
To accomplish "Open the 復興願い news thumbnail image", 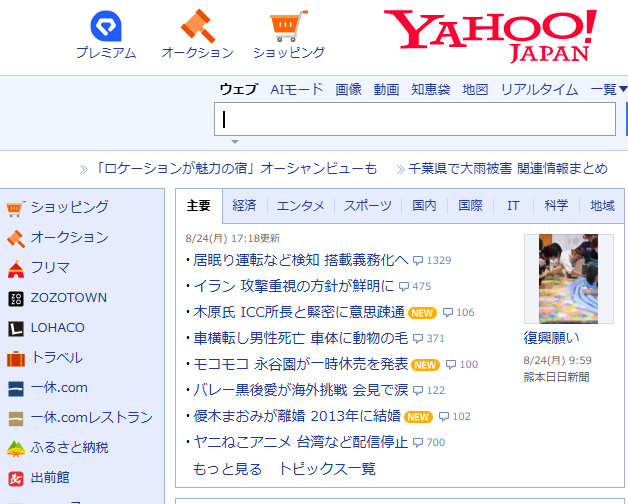I will click(x=568, y=279).
